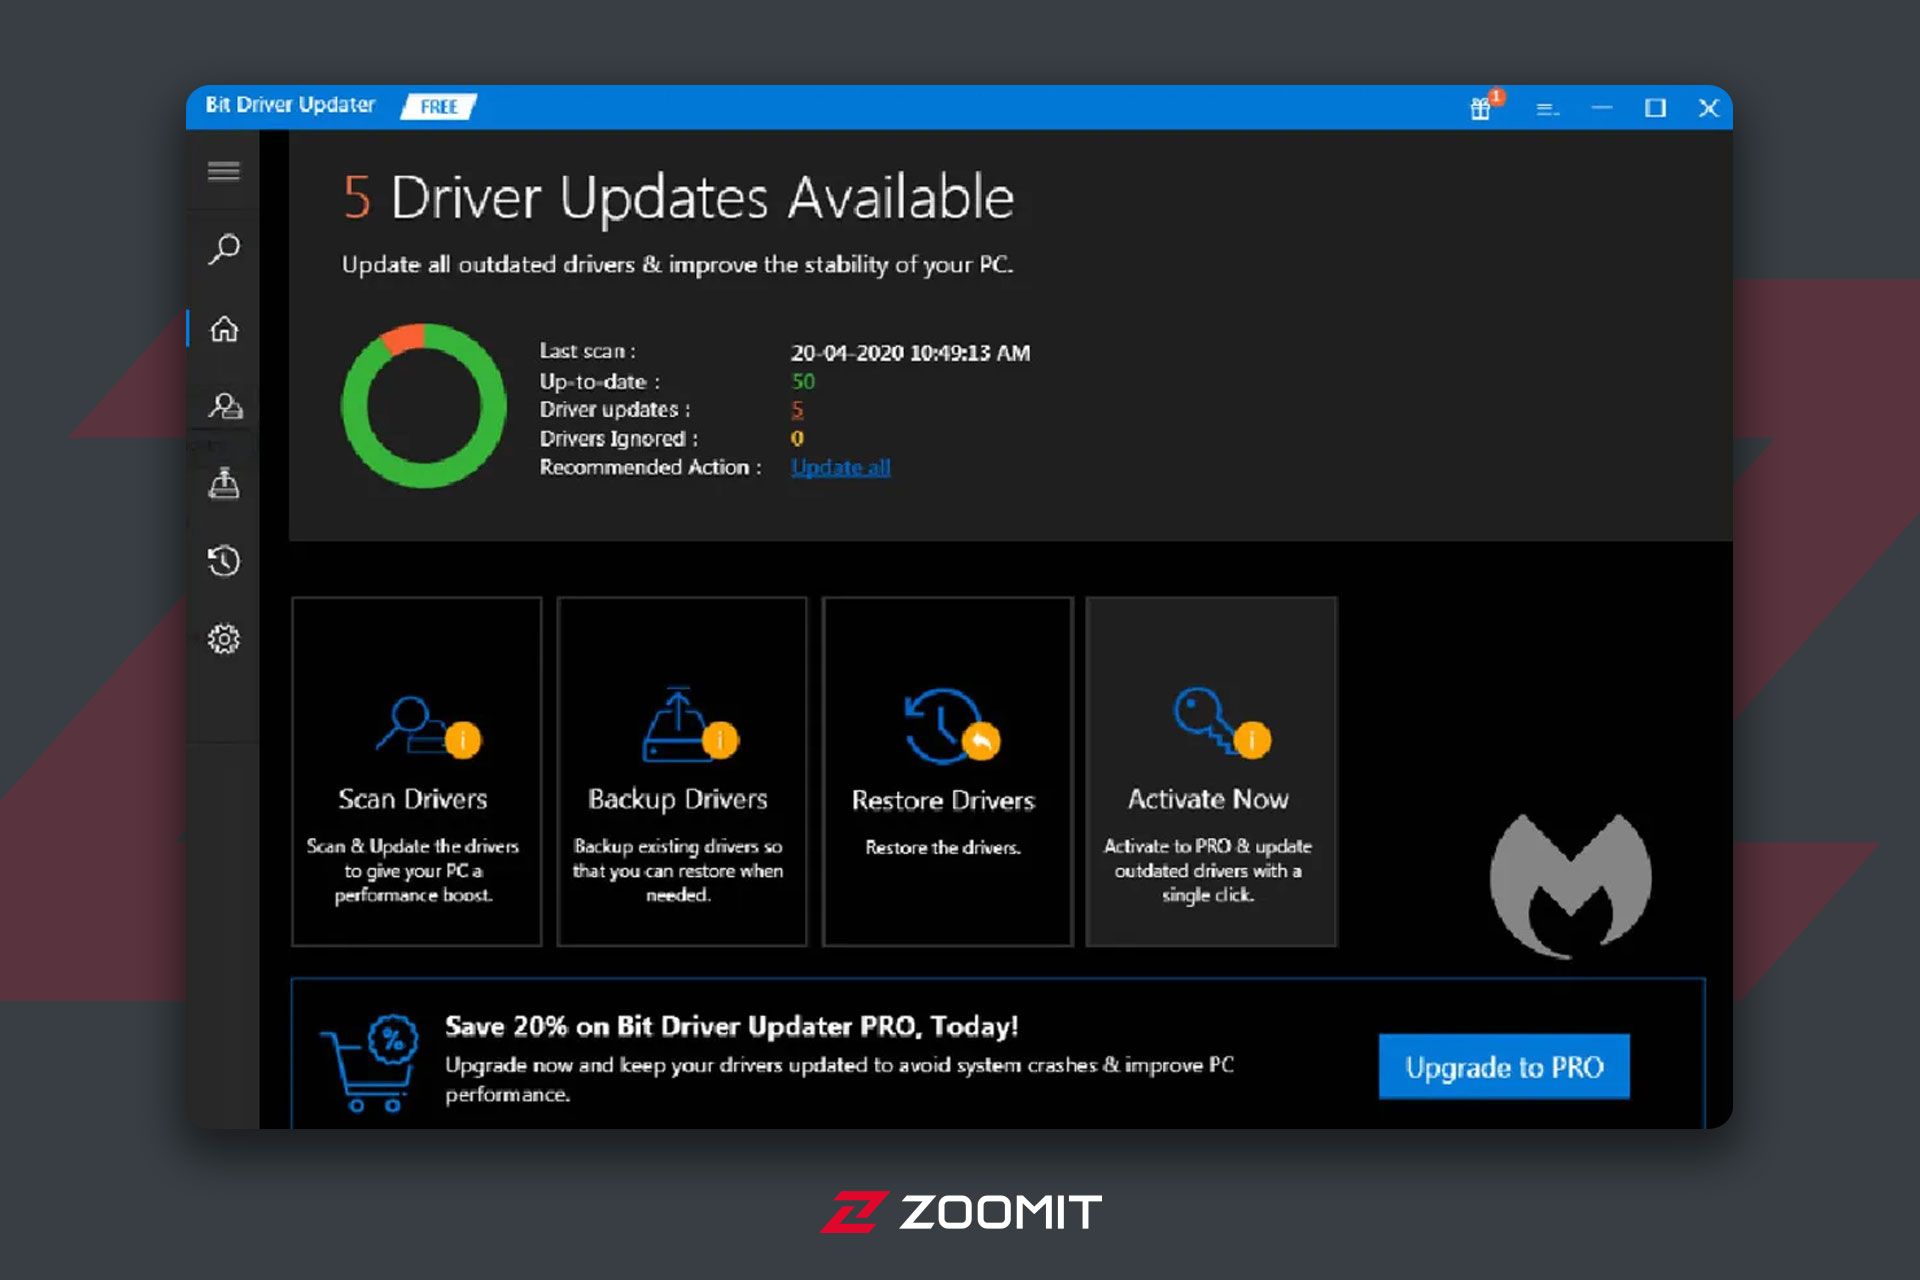Open the title bar options menu icon
Viewport: 1920px width, 1280px height.
(1547, 108)
